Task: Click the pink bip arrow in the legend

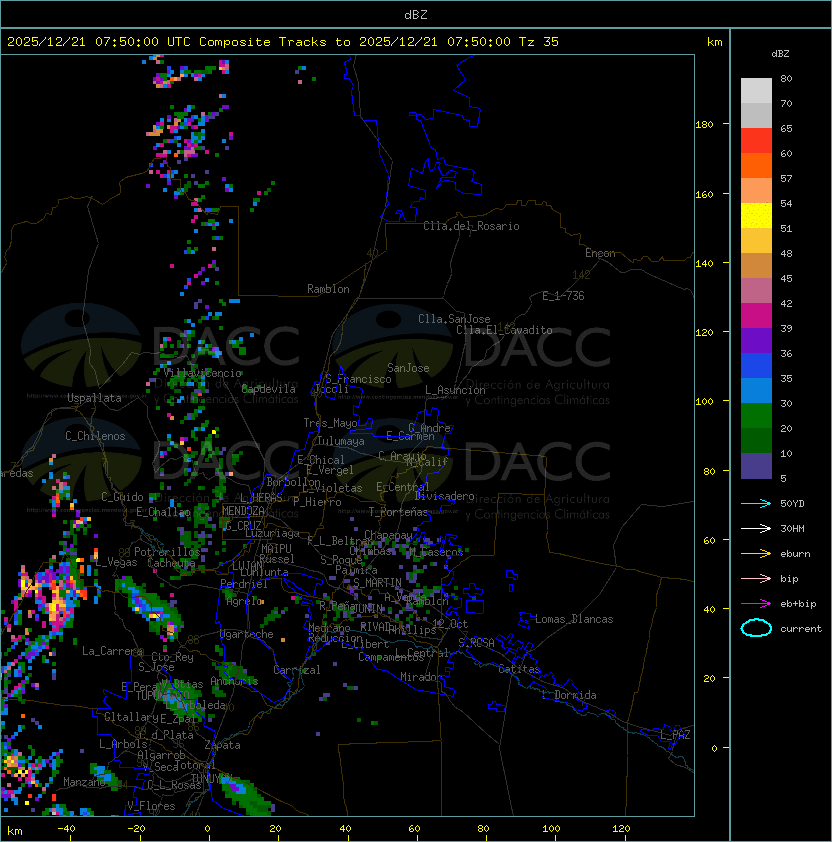Action: pos(756,578)
